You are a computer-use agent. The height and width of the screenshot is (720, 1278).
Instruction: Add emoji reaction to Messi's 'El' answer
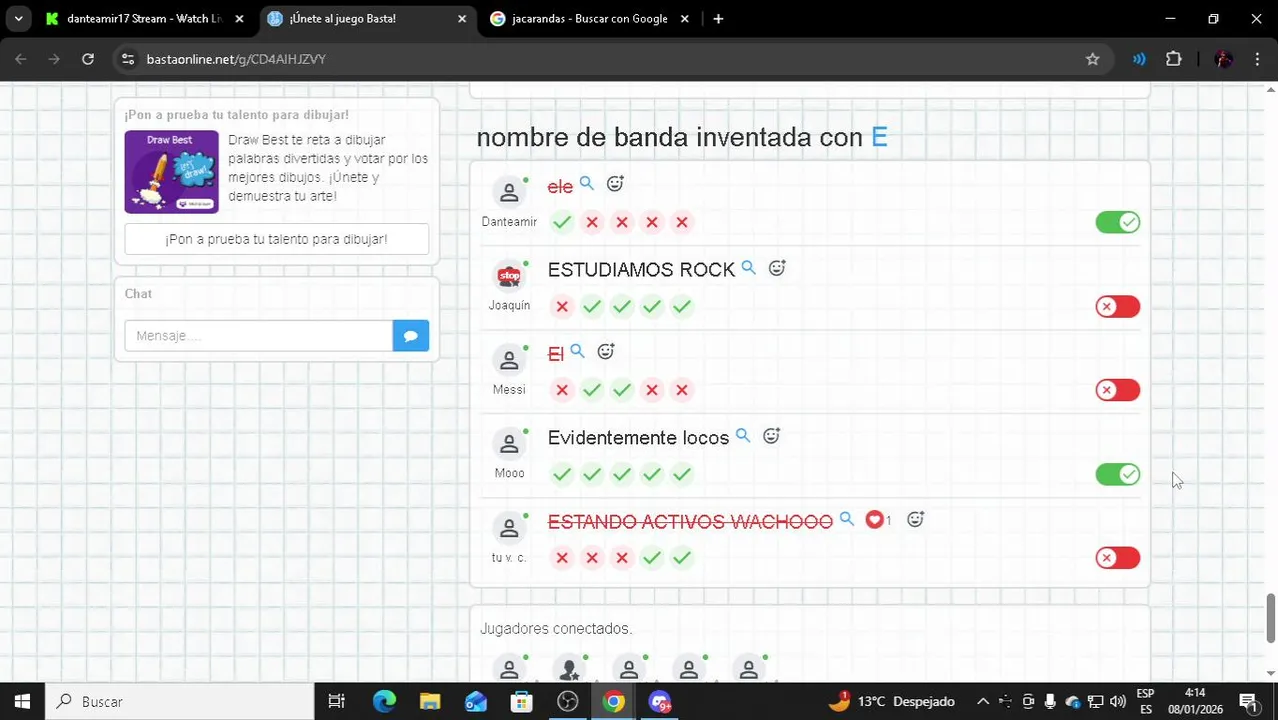605,352
